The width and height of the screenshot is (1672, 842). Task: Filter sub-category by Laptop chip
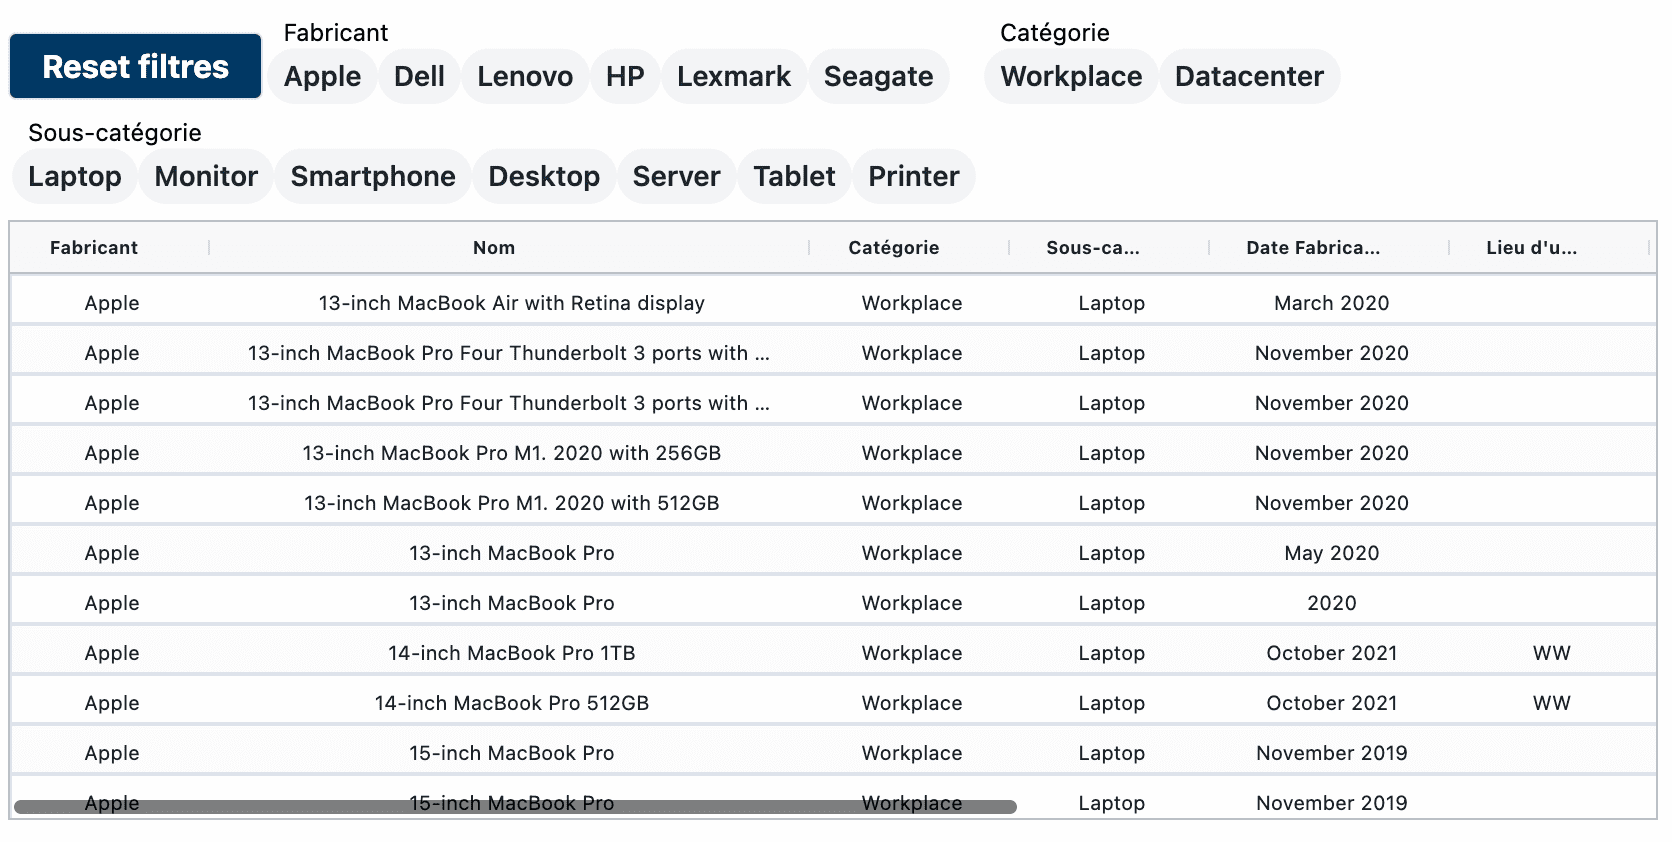[x=75, y=177]
